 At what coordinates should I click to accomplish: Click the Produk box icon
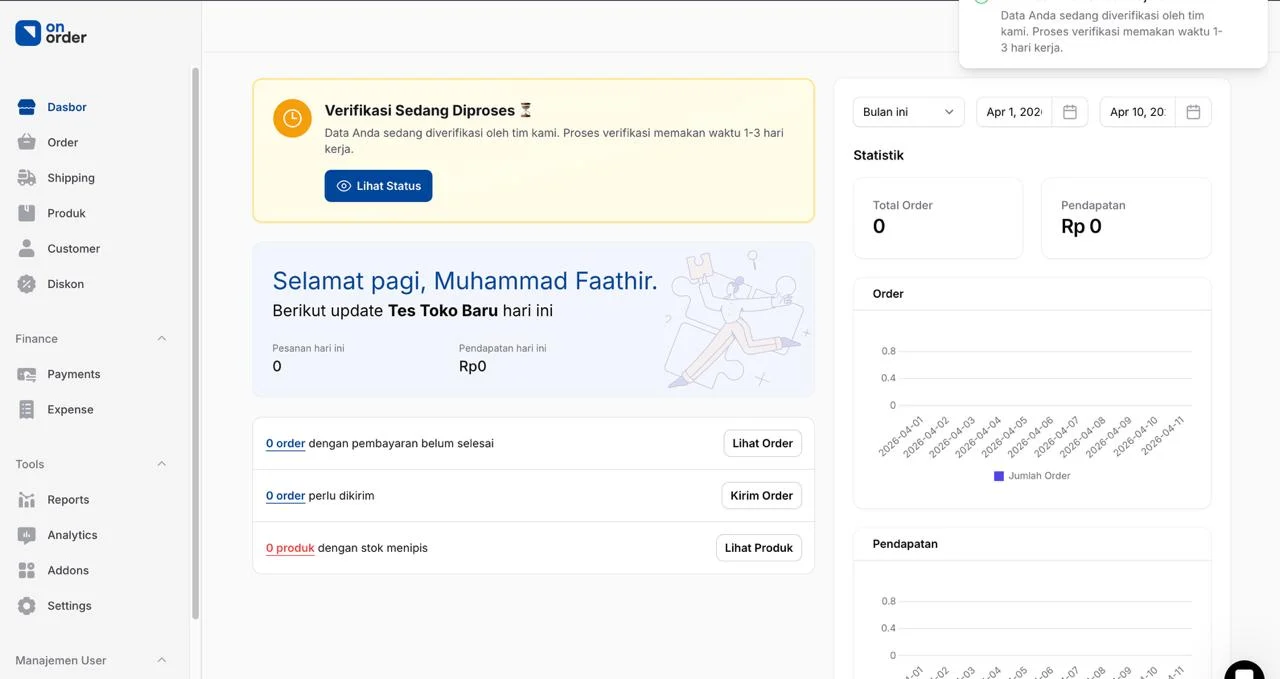click(x=27, y=213)
